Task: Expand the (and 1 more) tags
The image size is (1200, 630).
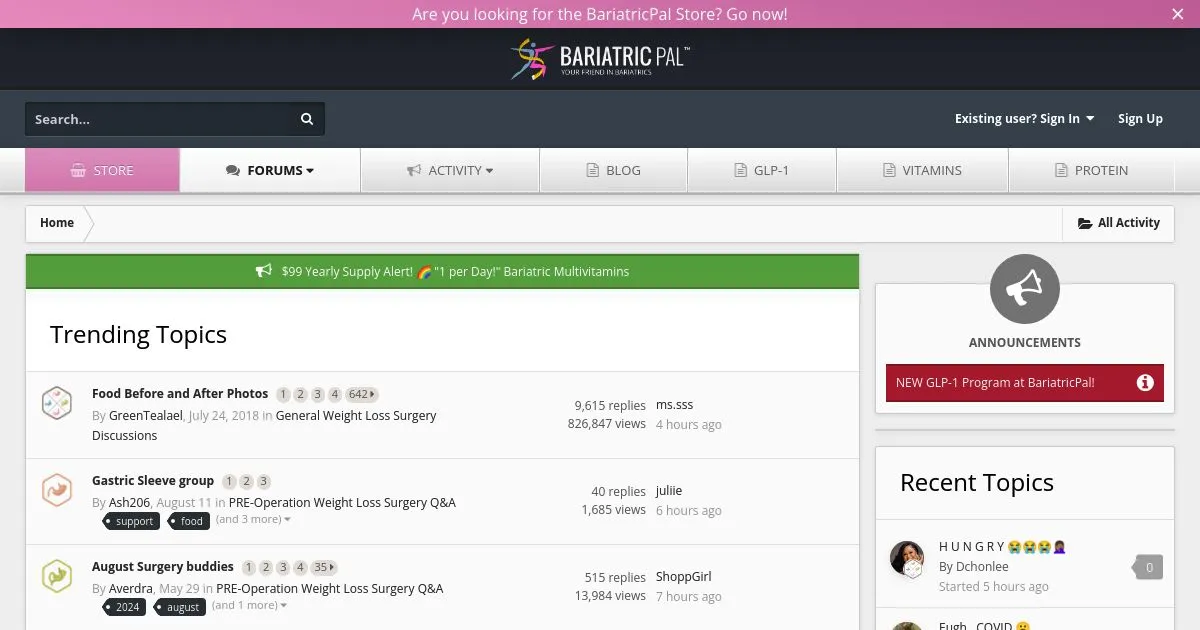Action: click(x=250, y=606)
